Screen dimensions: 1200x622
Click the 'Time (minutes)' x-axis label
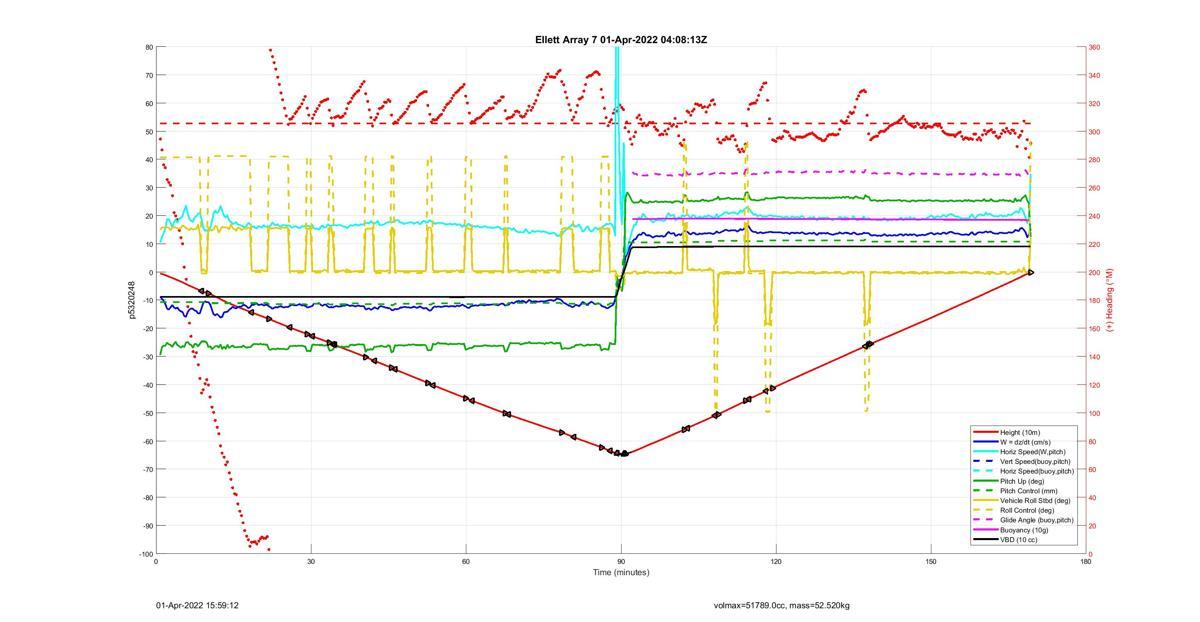coord(621,572)
